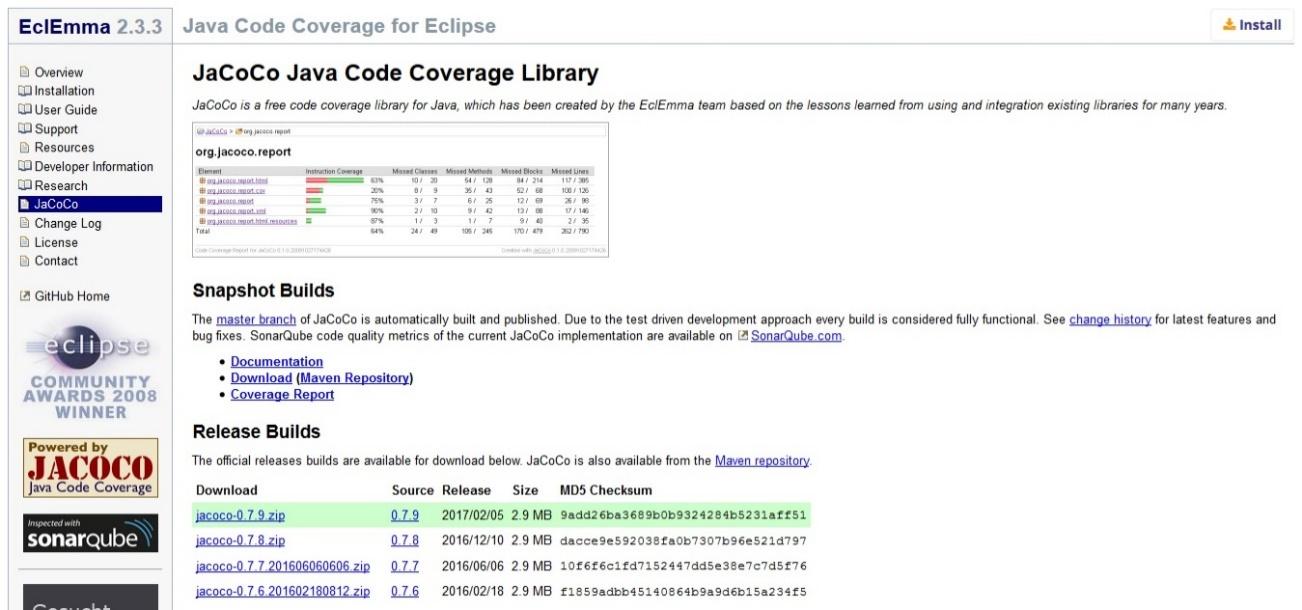
Task: Open source link 0.7.9
Action: pyautogui.click(x=405, y=516)
